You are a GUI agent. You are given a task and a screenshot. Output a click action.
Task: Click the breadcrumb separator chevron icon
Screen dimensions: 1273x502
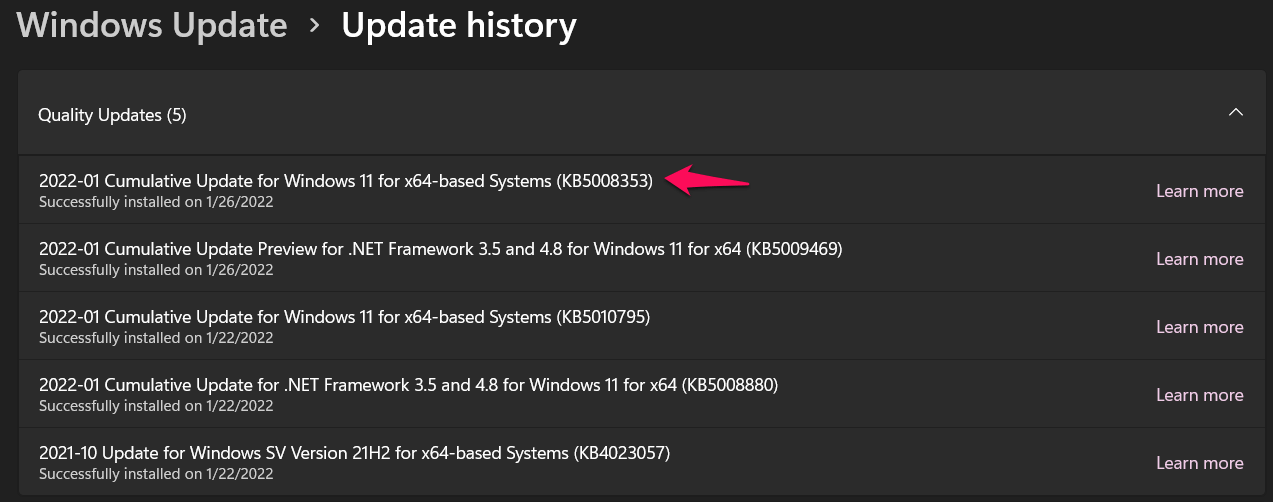pos(315,25)
